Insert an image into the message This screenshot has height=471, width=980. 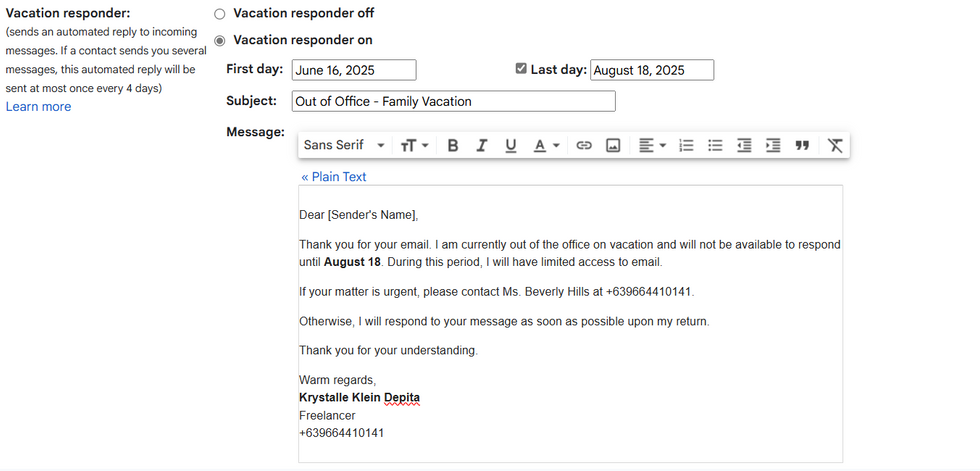point(613,146)
